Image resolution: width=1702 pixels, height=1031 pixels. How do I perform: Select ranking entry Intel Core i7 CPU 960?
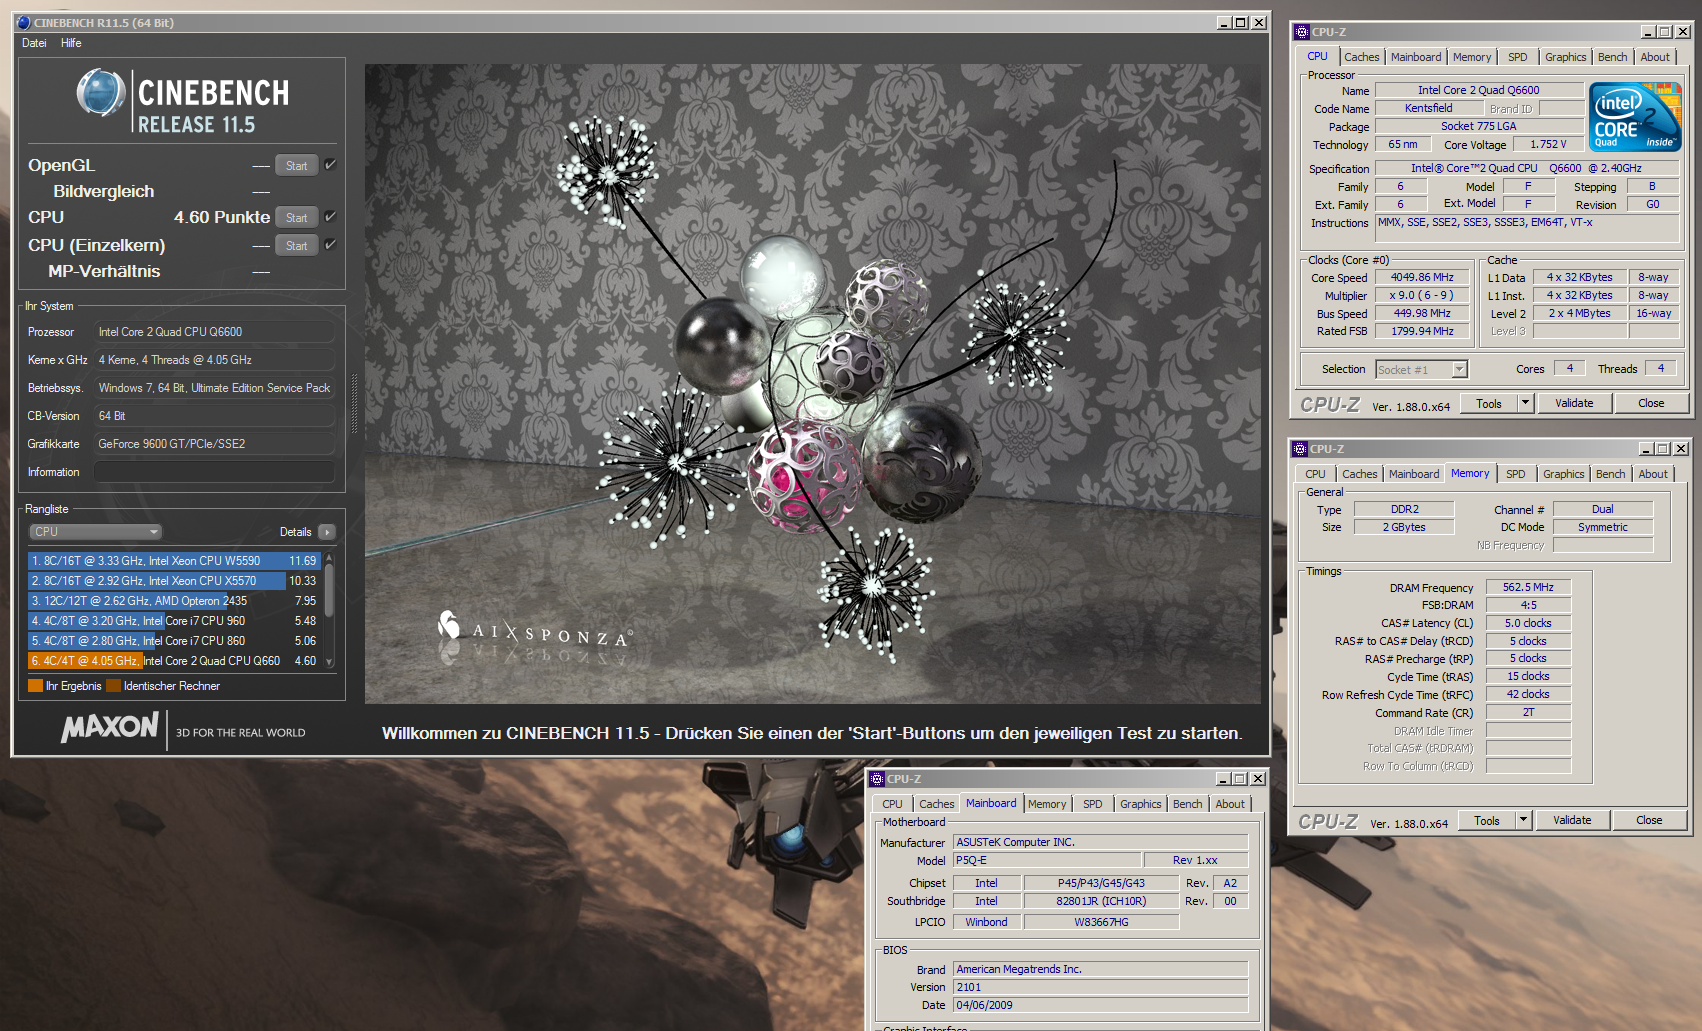pyautogui.click(x=174, y=621)
